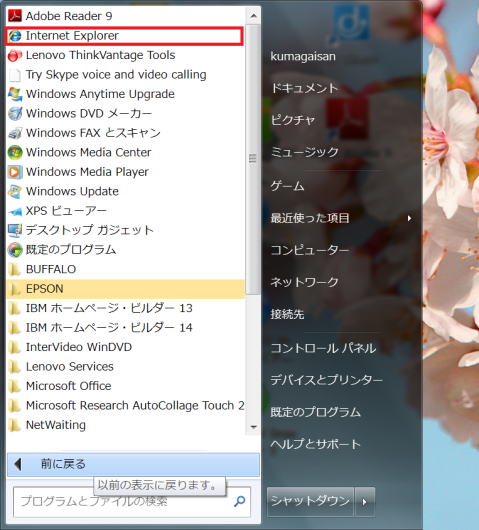Open Lenovo ThinkVantage Tools icon
Image resolution: width=479 pixels, height=530 pixels.
15,55
